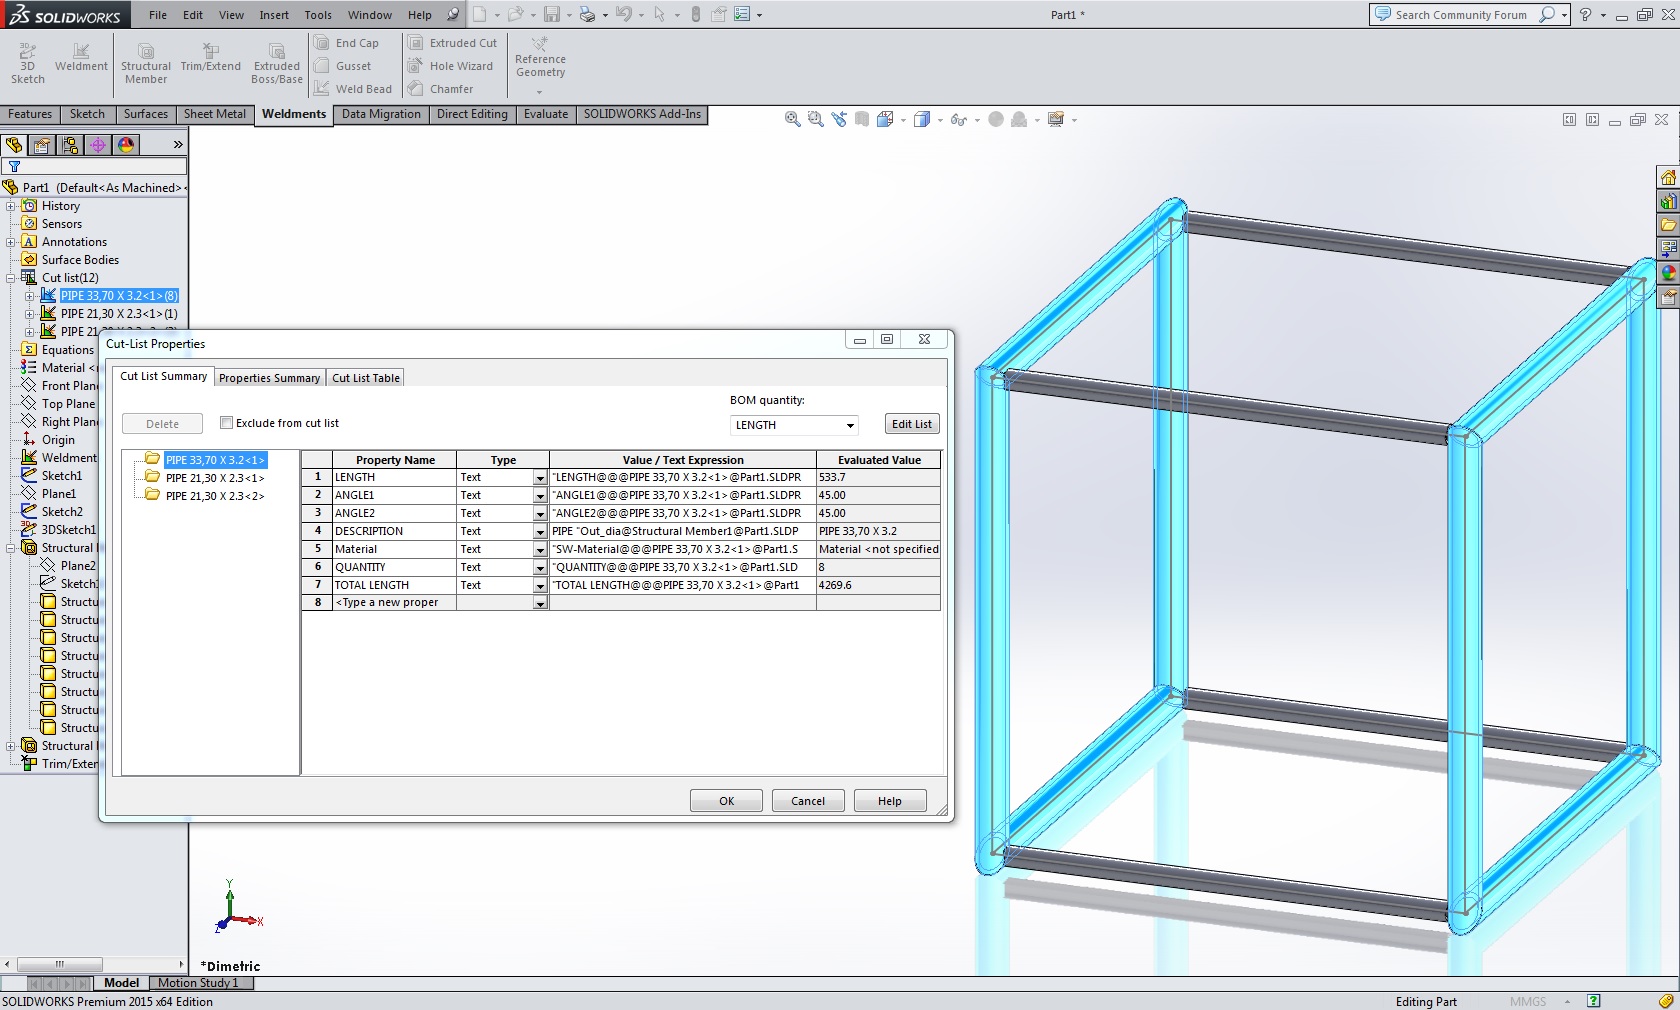Open the 3D Sketch tool
This screenshot has width=1680, height=1010.
27,63
